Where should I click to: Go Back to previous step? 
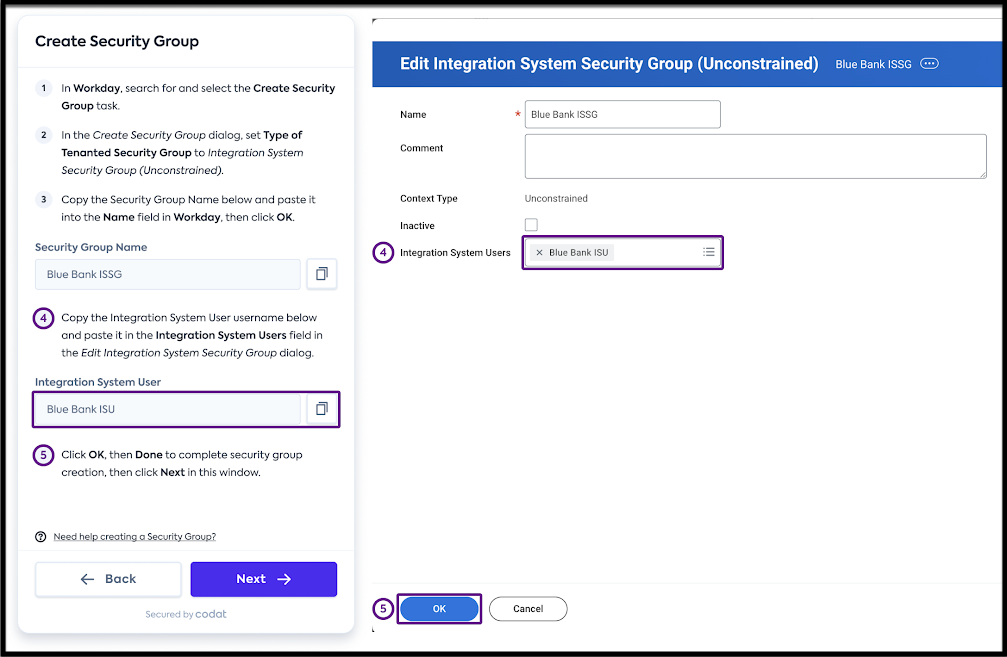click(108, 579)
